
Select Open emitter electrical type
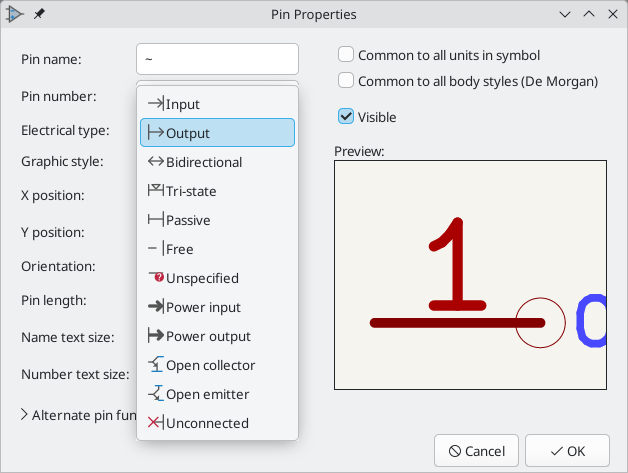coord(207,394)
